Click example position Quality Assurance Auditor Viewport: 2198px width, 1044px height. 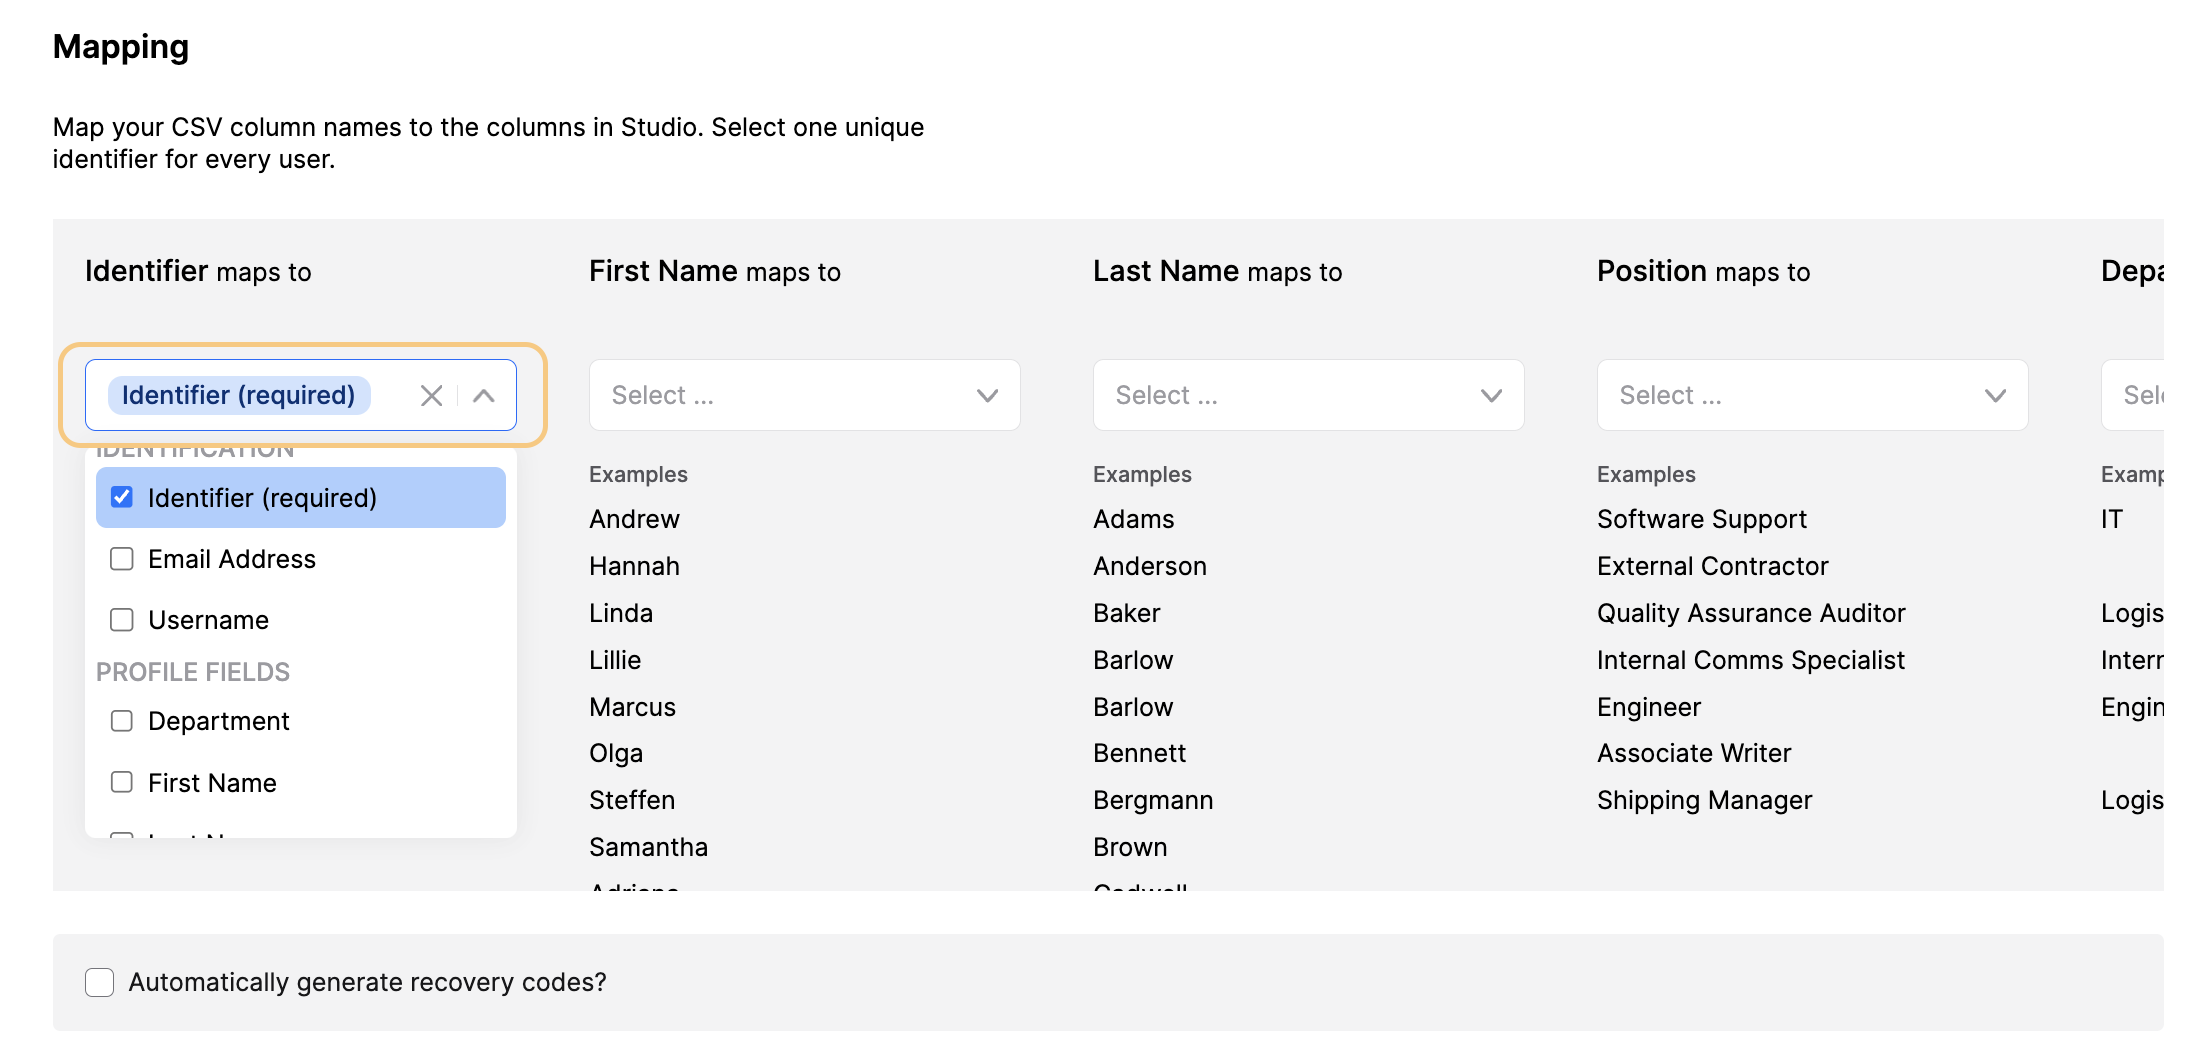pyautogui.click(x=1751, y=614)
